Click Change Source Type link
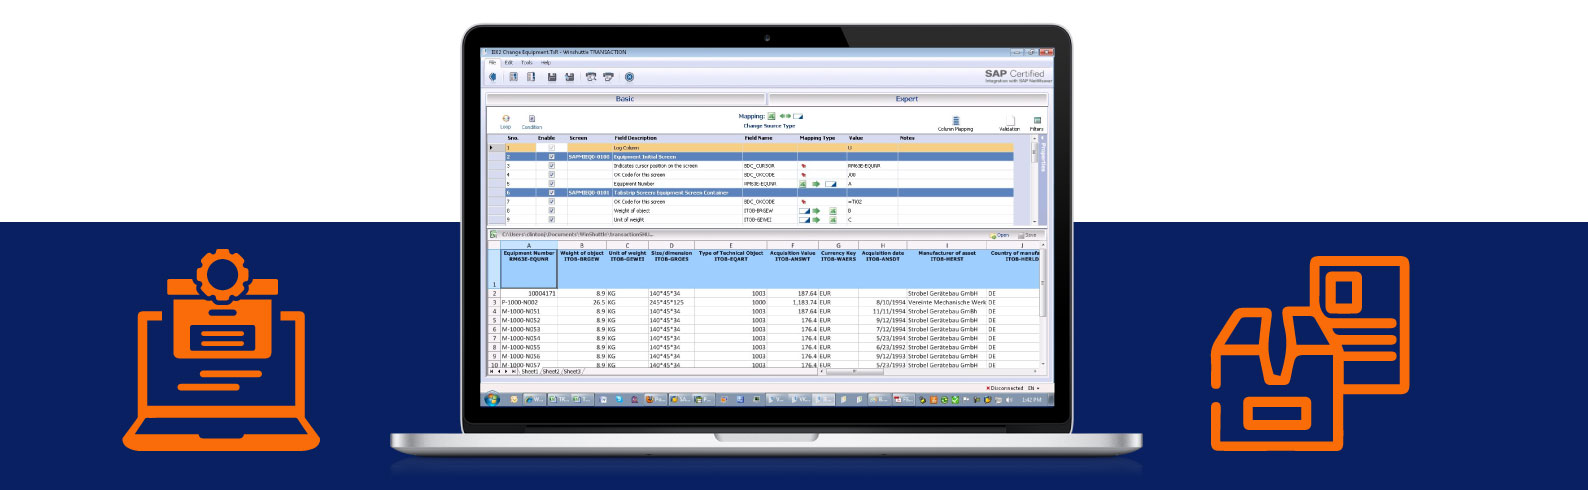 click(769, 126)
